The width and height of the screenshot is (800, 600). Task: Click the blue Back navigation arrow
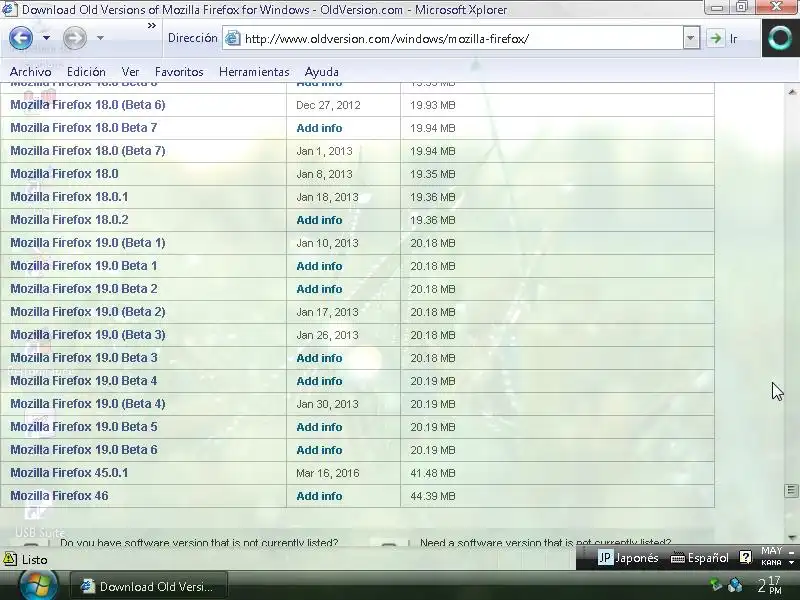pyautogui.click(x=21, y=38)
